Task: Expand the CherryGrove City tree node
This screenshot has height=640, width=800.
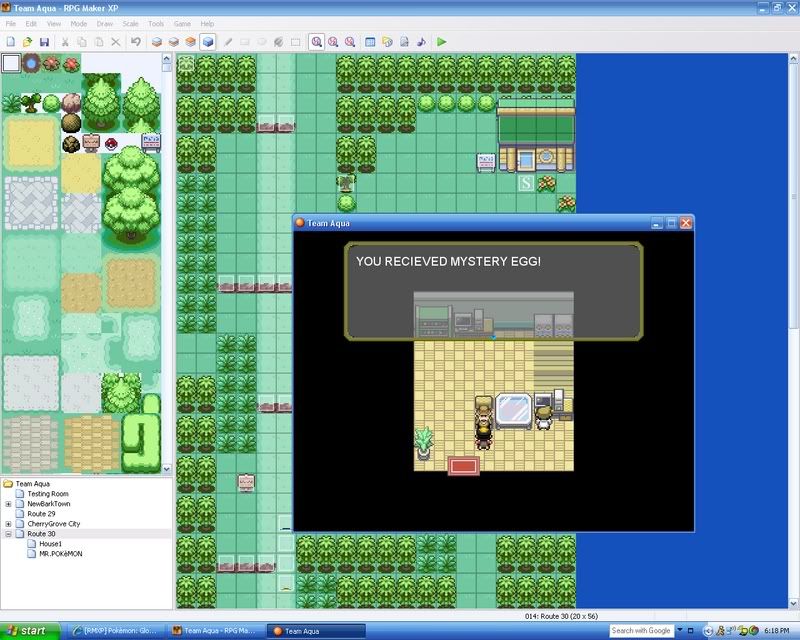Action: 8,524
